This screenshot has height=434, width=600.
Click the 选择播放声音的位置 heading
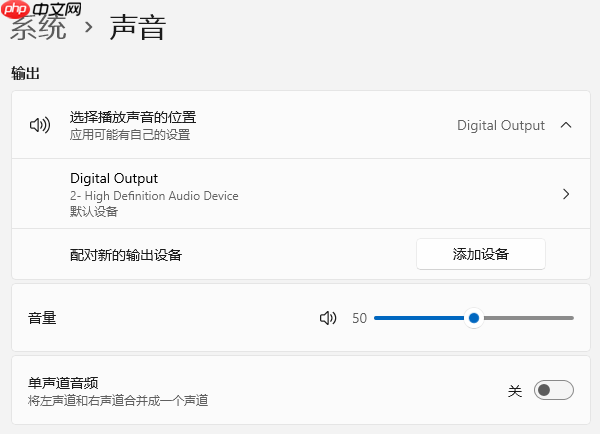tap(133, 117)
